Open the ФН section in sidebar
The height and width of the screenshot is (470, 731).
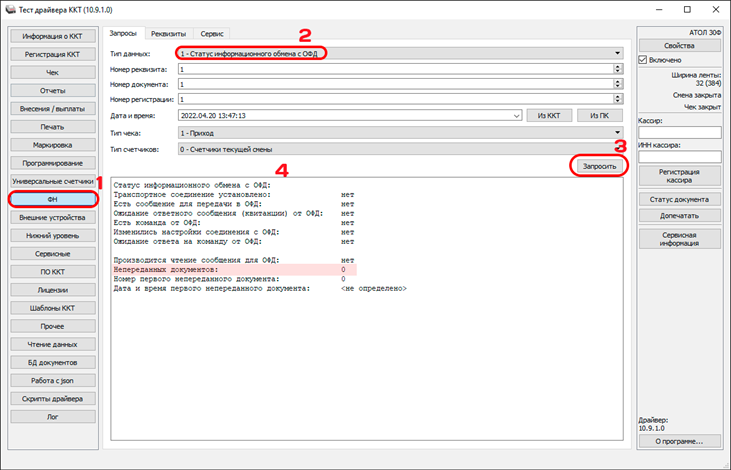pos(53,199)
